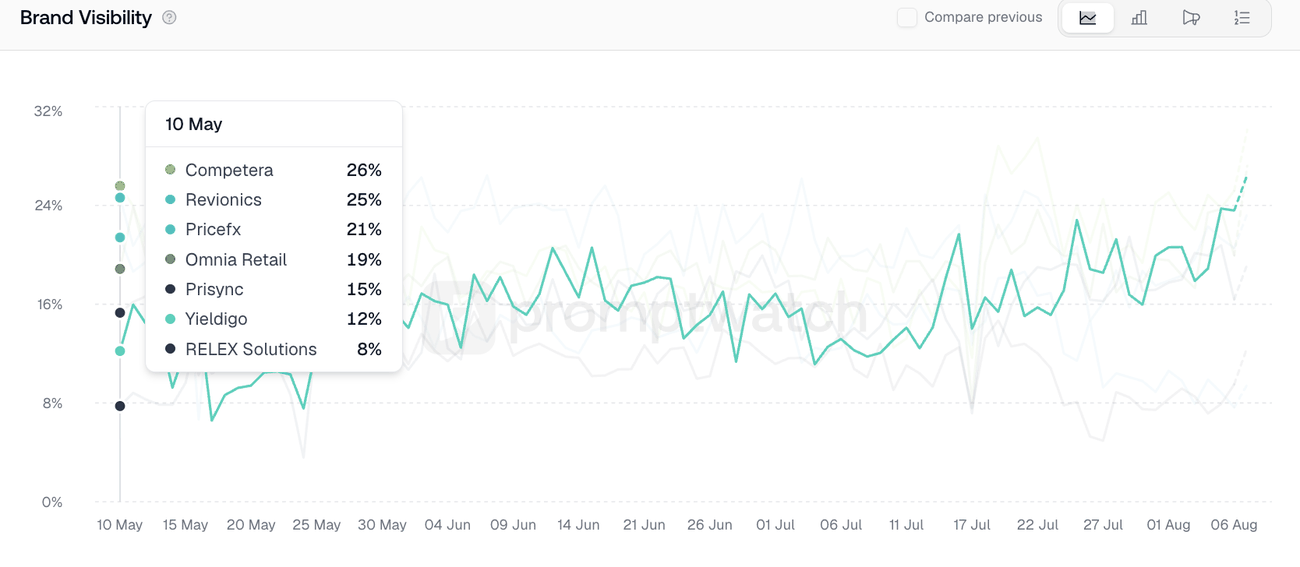Switch to numbered list ranking view
1300x567 pixels.
tap(1241, 18)
